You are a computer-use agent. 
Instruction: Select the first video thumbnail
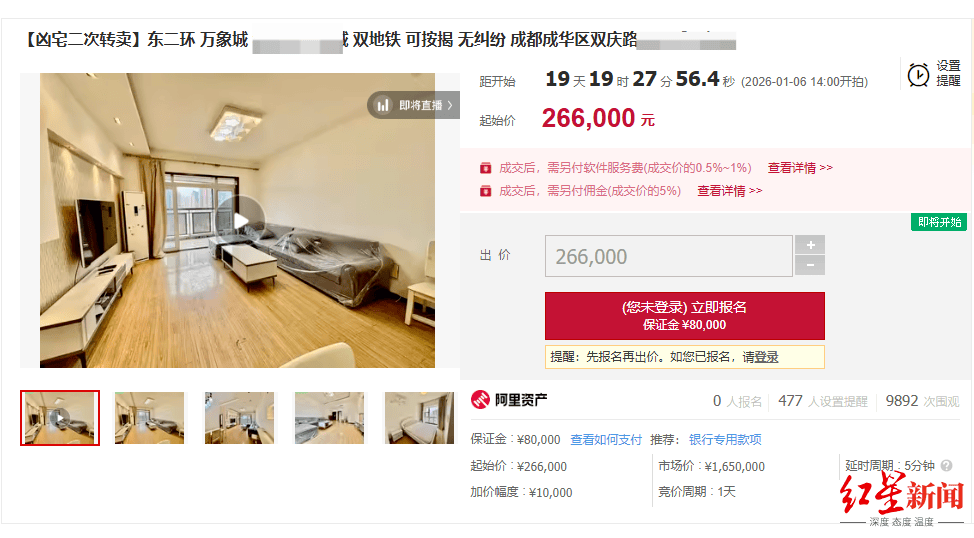pyautogui.click(x=60, y=417)
